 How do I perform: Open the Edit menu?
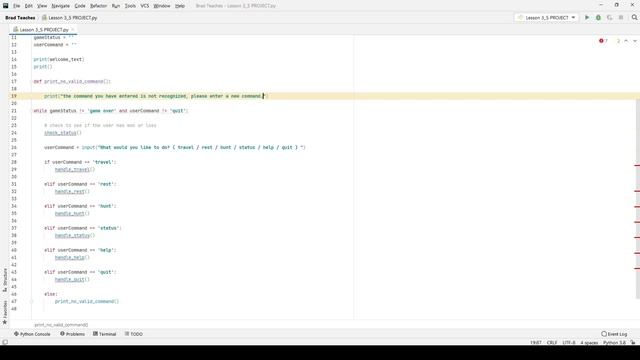coord(29,6)
